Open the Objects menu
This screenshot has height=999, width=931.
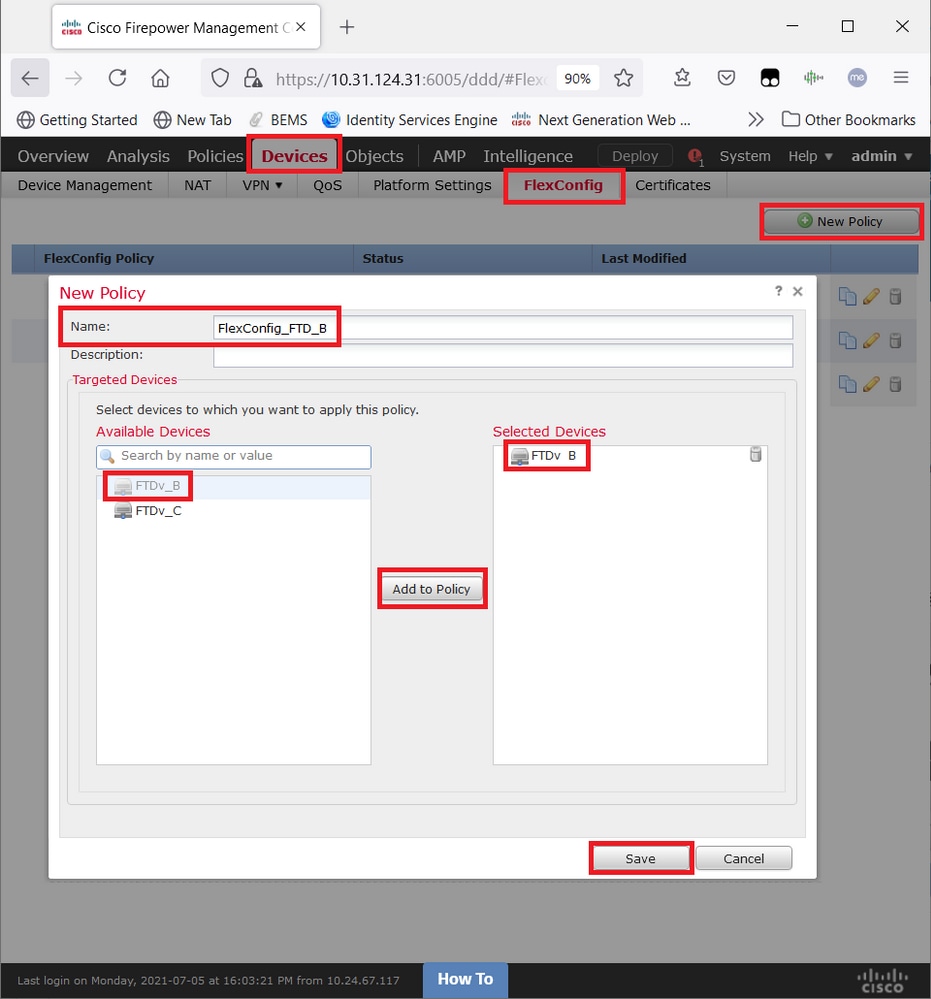[x=375, y=156]
